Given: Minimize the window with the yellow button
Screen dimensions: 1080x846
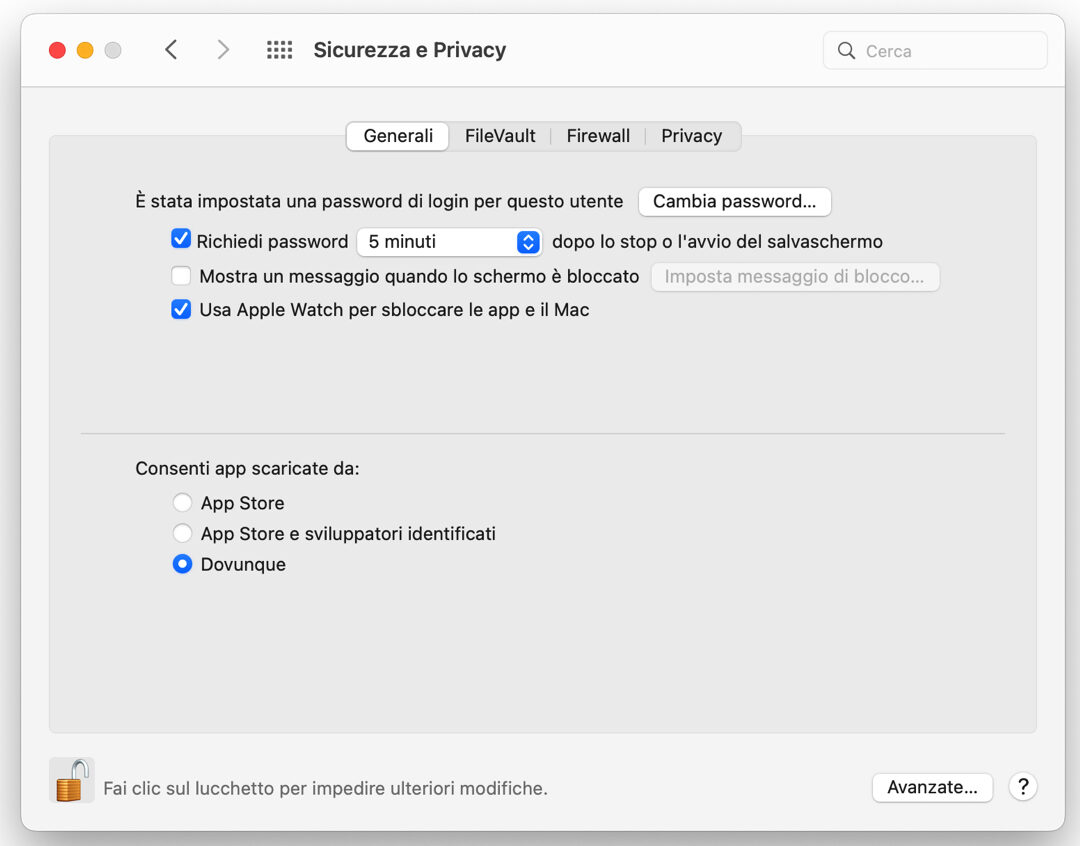Looking at the screenshot, I should (x=85, y=50).
